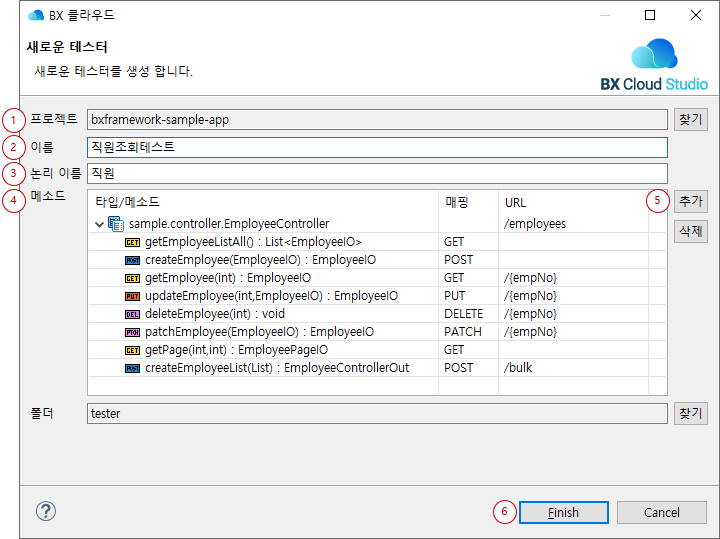720x539 pixels.
Task: Click Finish to create the tester
Action: (563, 512)
